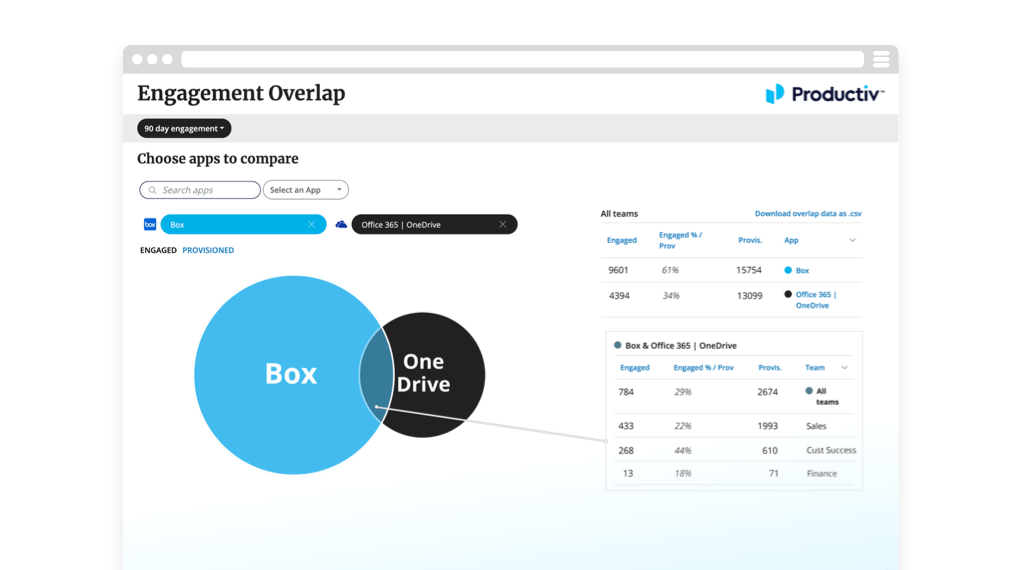Expand the Team column chevron

tap(844, 368)
